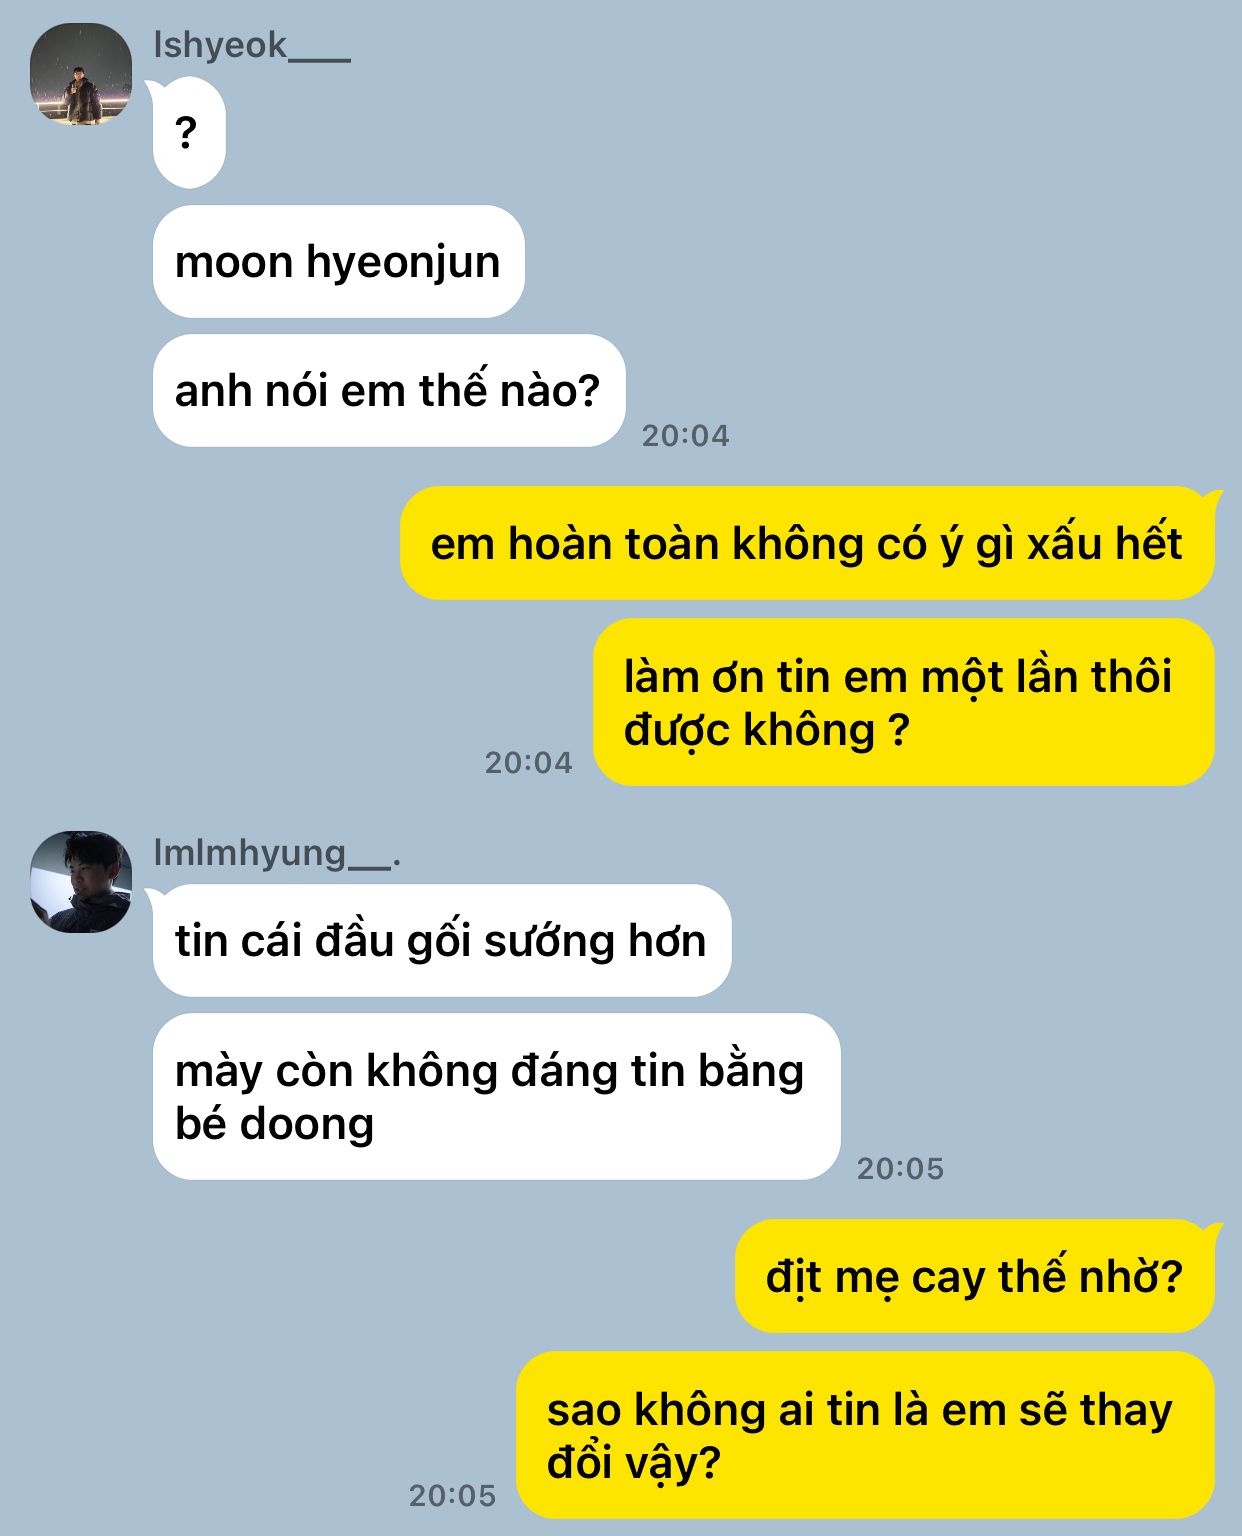Select the "moon hyeonjun" message bubble
Screen dimensions: 1242x1536
(x=338, y=262)
